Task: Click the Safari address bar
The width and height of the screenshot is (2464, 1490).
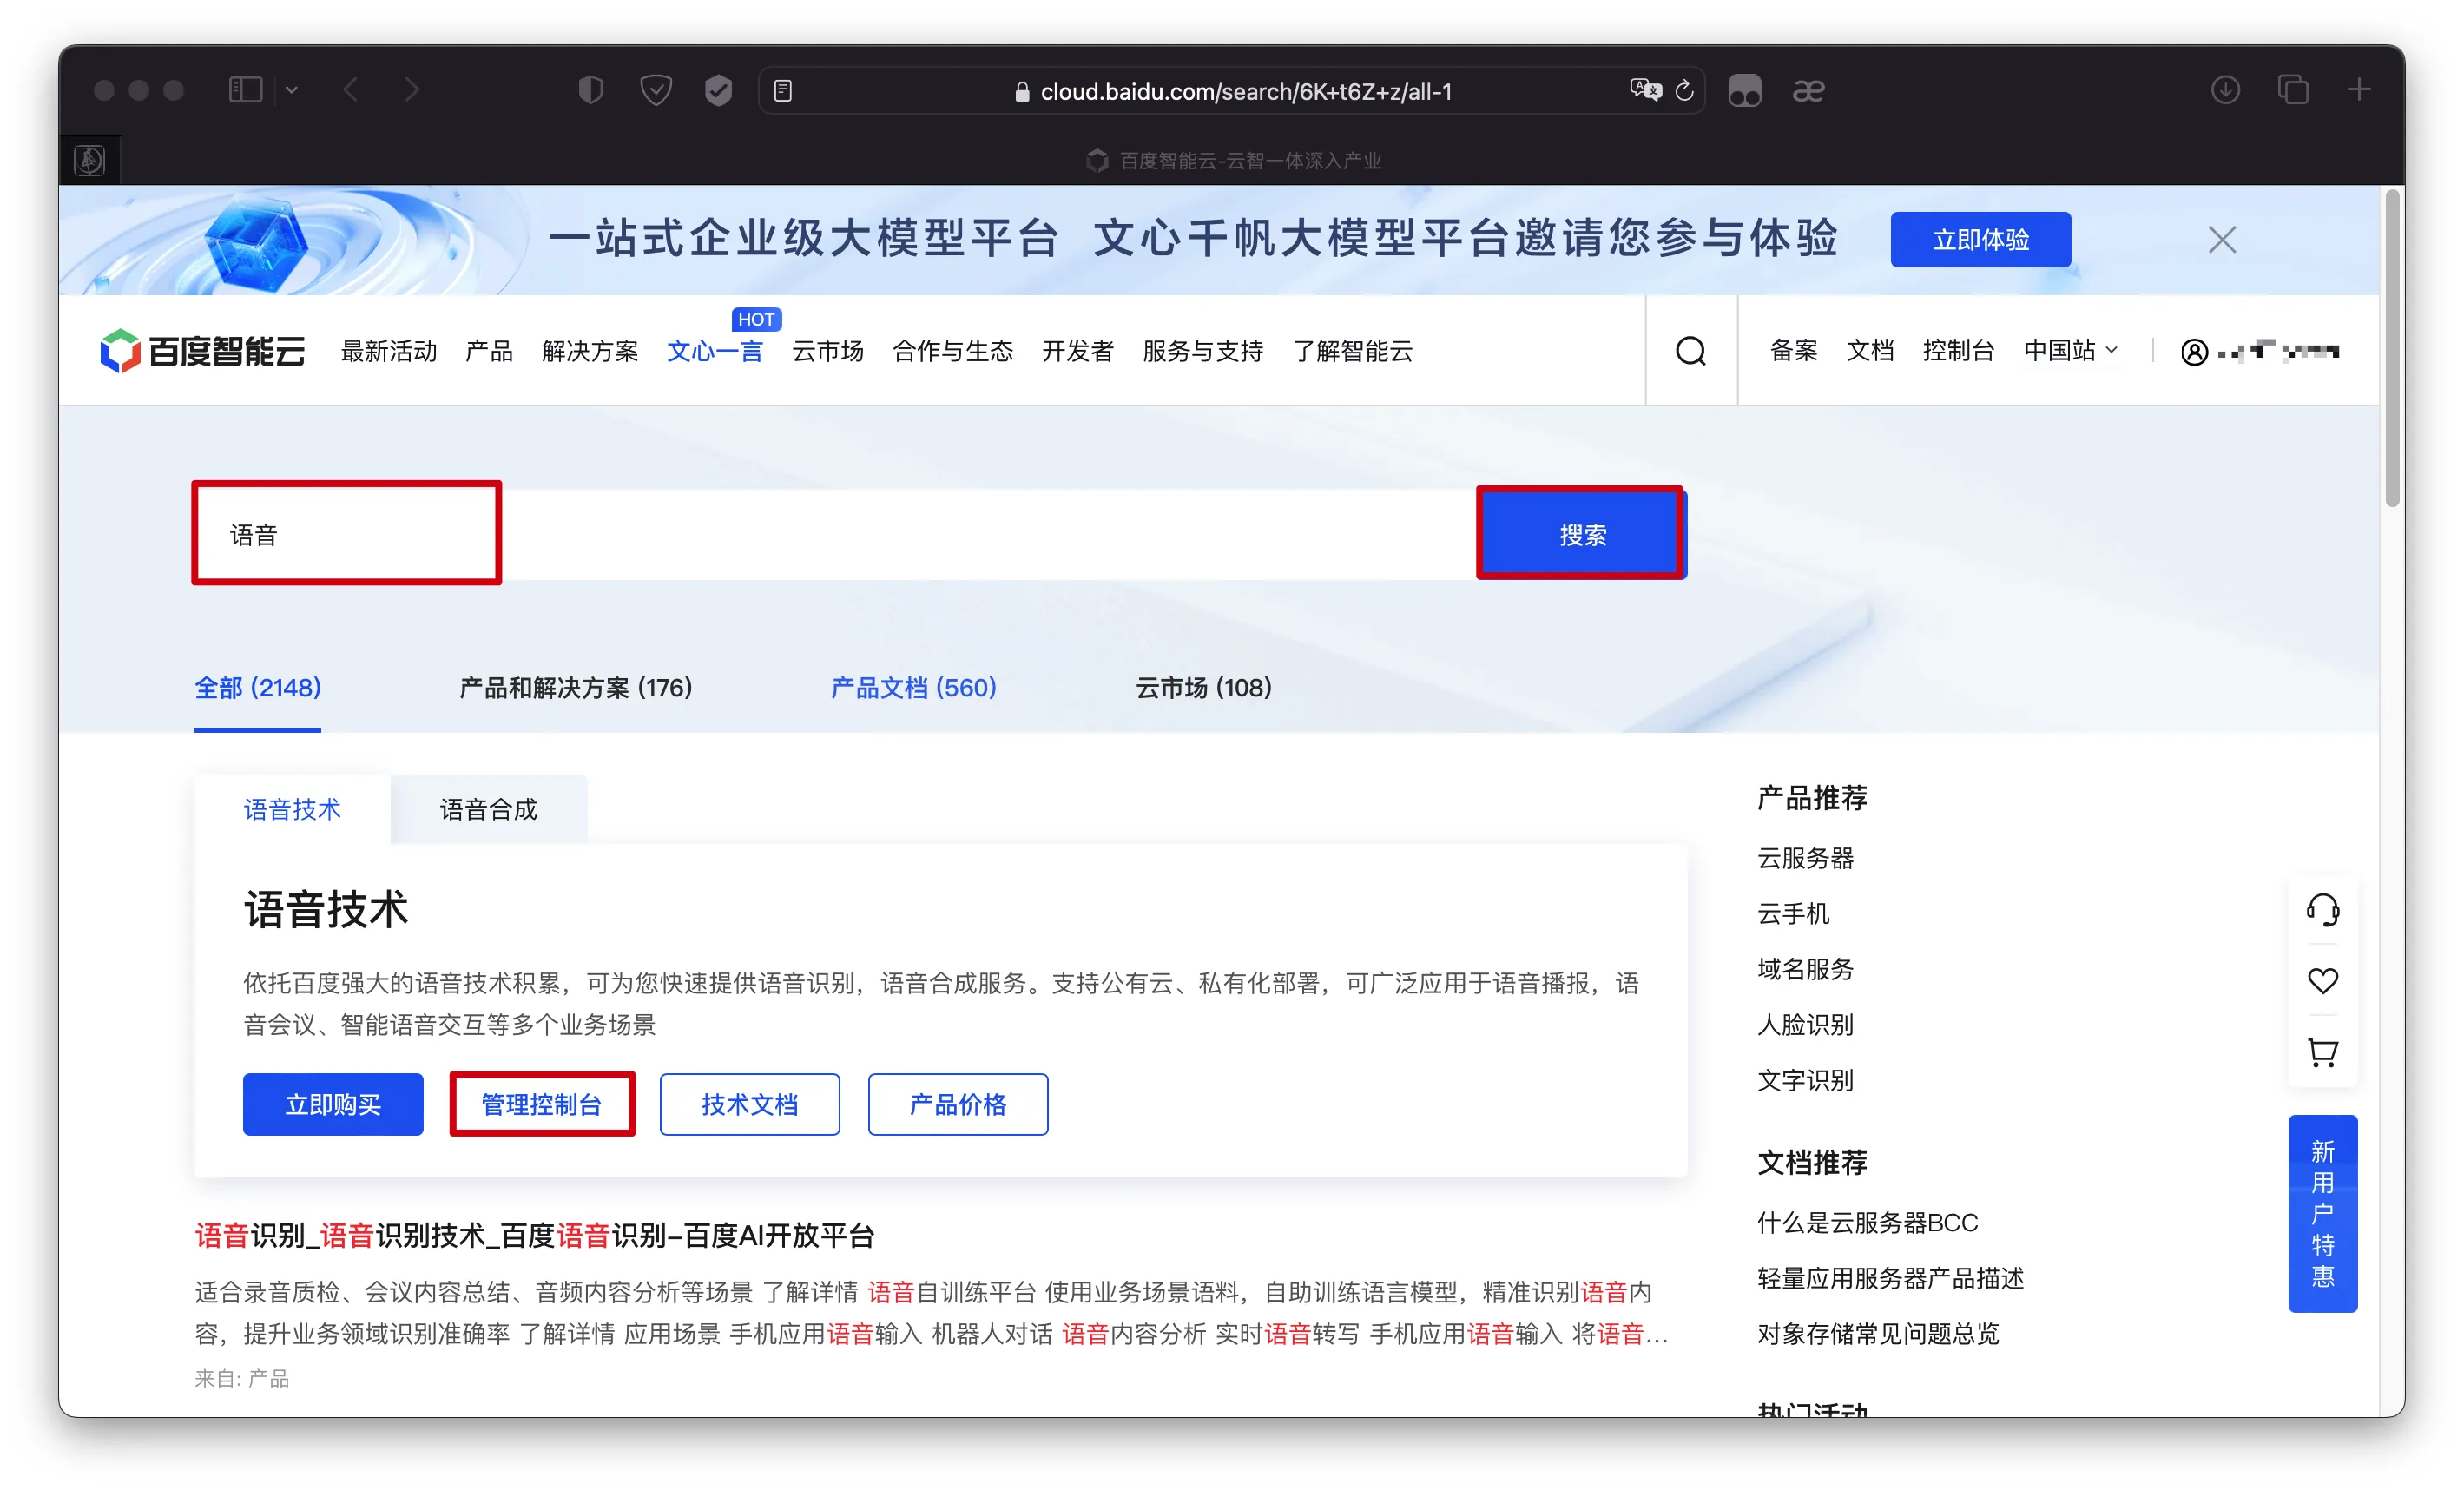Action: pos(1231,91)
